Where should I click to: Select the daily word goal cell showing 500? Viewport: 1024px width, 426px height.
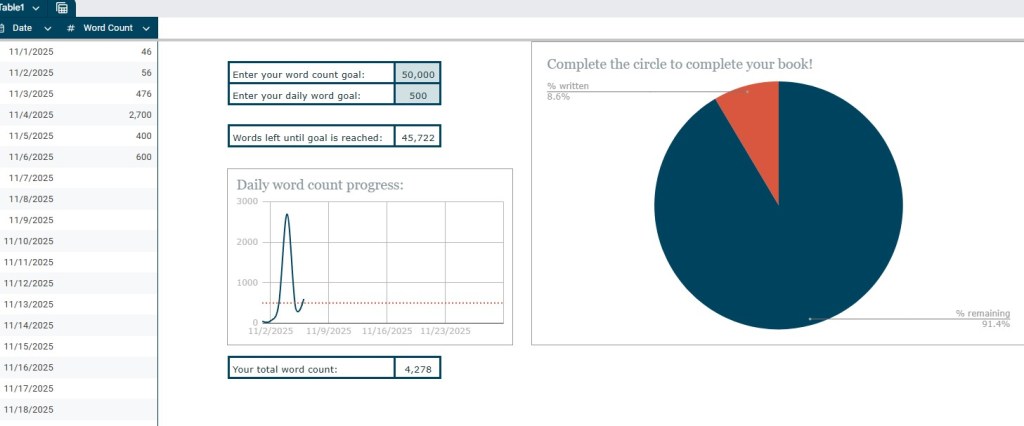click(417, 96)
